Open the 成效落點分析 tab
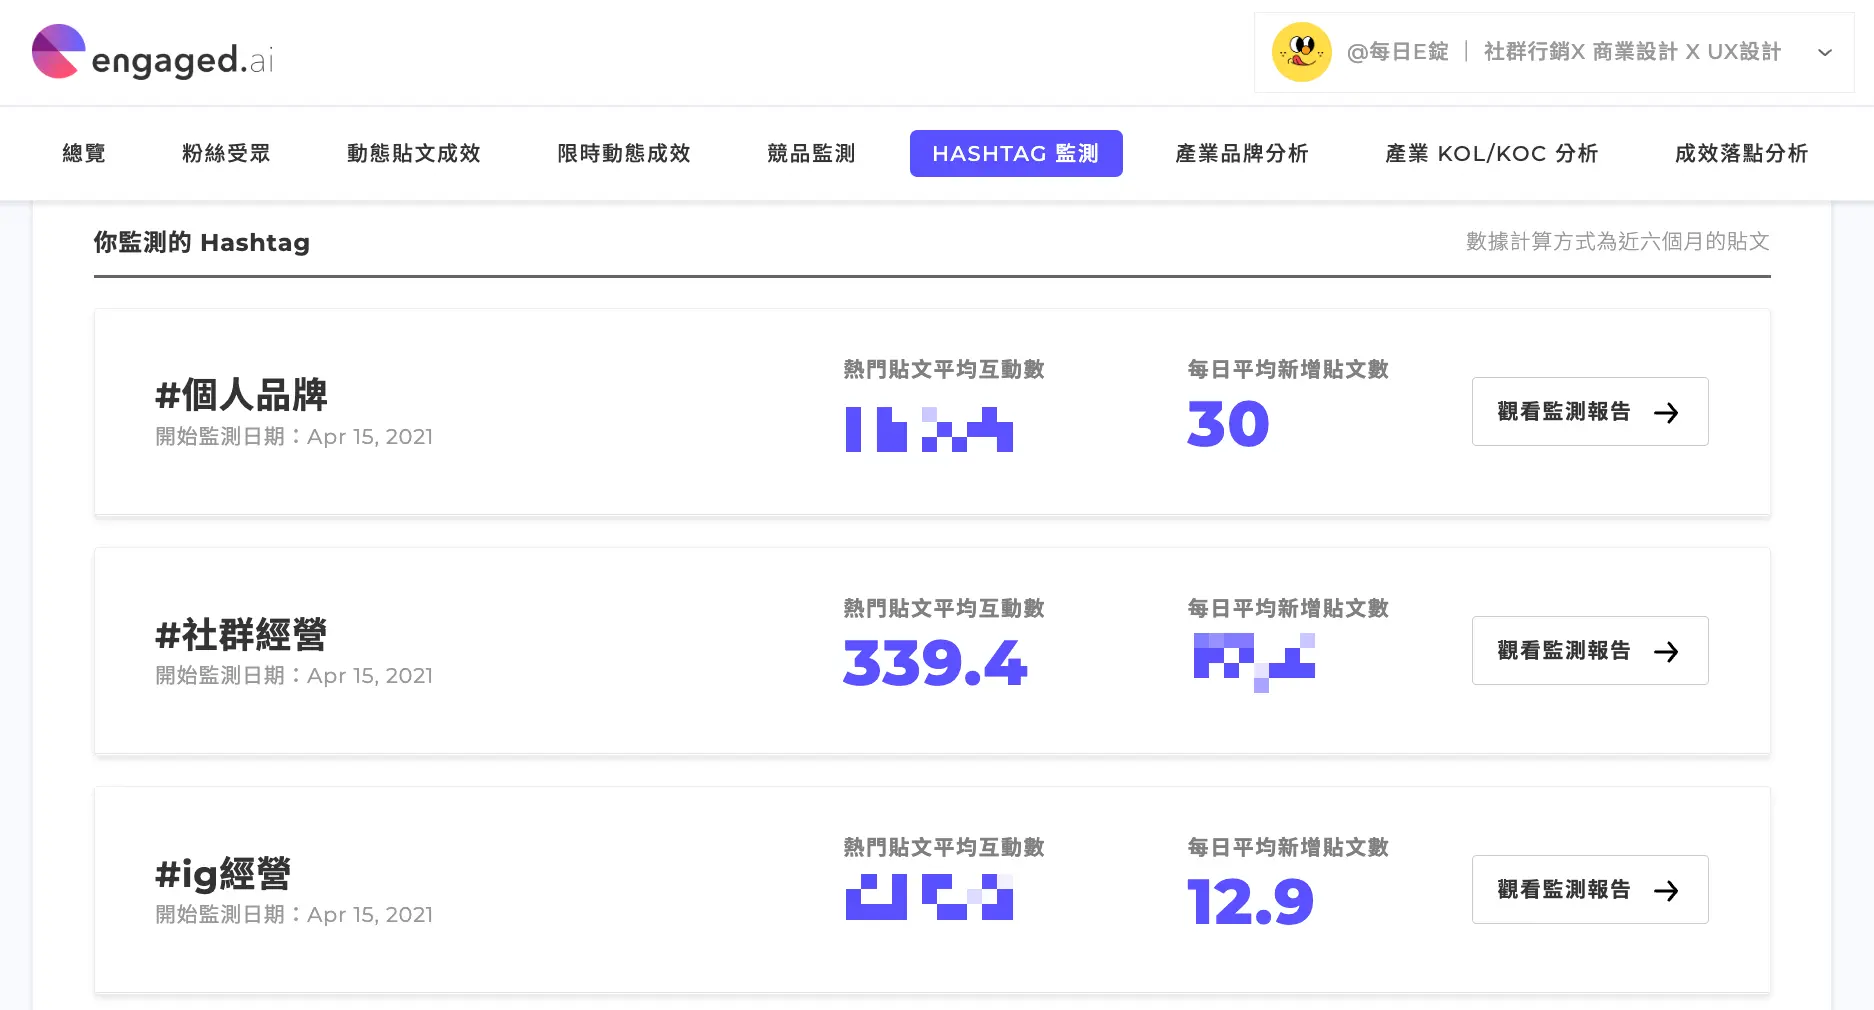Screen dimensions: 1874x1010 tap(1741, 153)
